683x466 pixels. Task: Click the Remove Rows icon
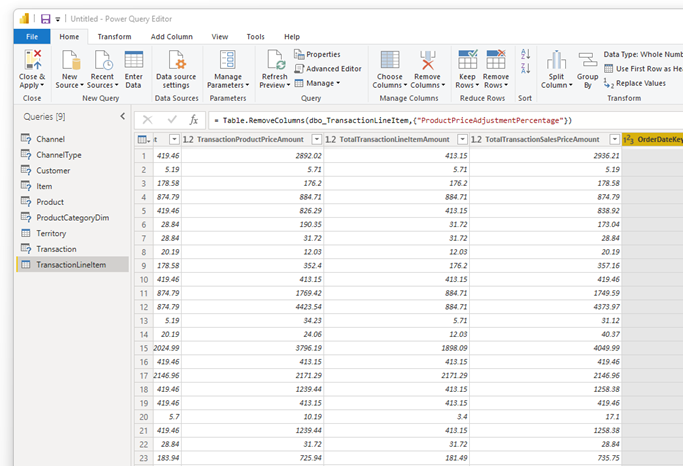tap(496, 60)
